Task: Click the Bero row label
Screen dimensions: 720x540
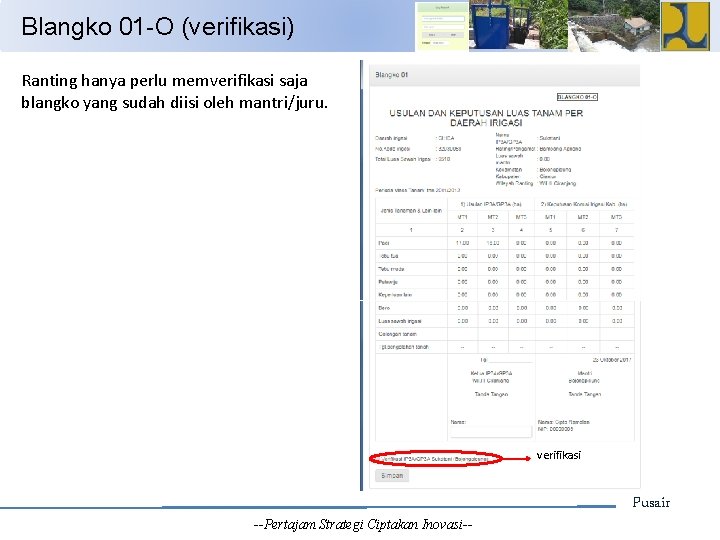Action: 384,308
